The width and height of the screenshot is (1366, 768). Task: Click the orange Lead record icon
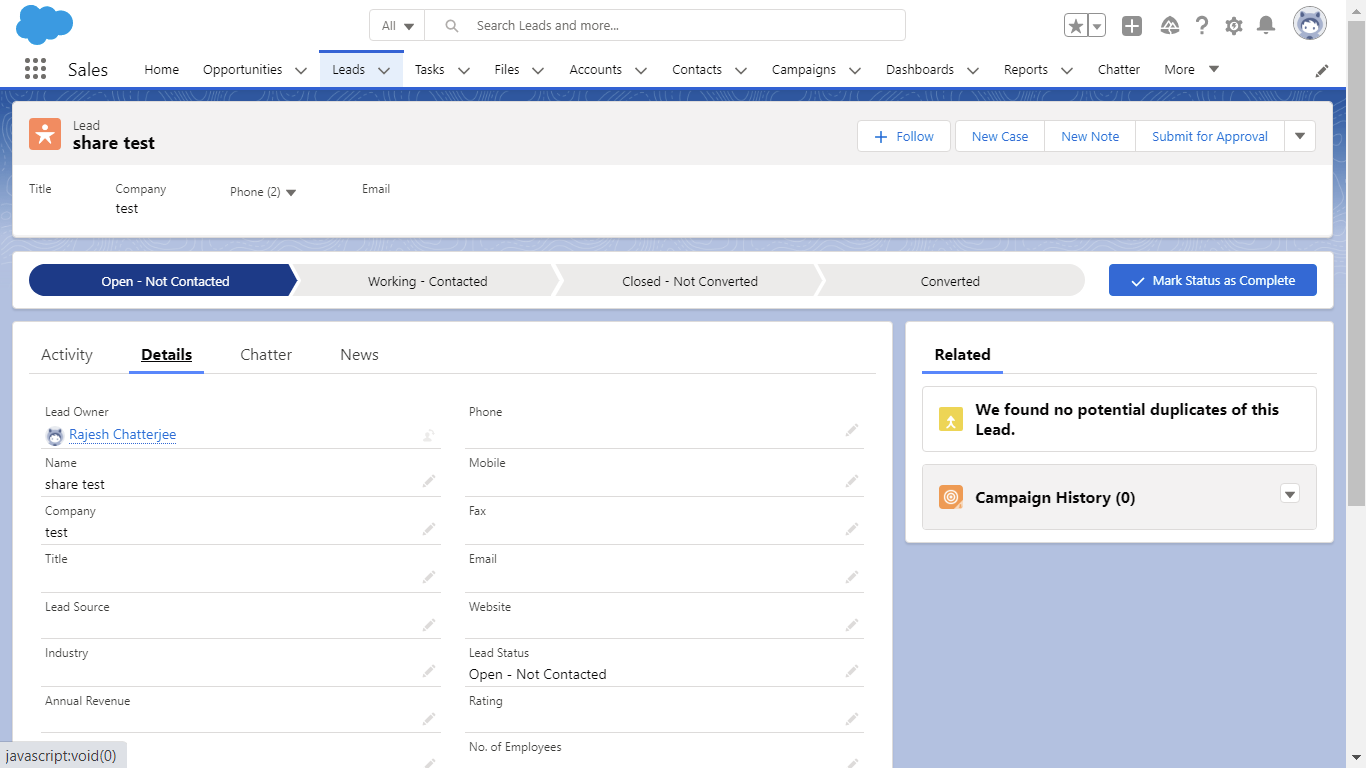[x=45, y=134]
